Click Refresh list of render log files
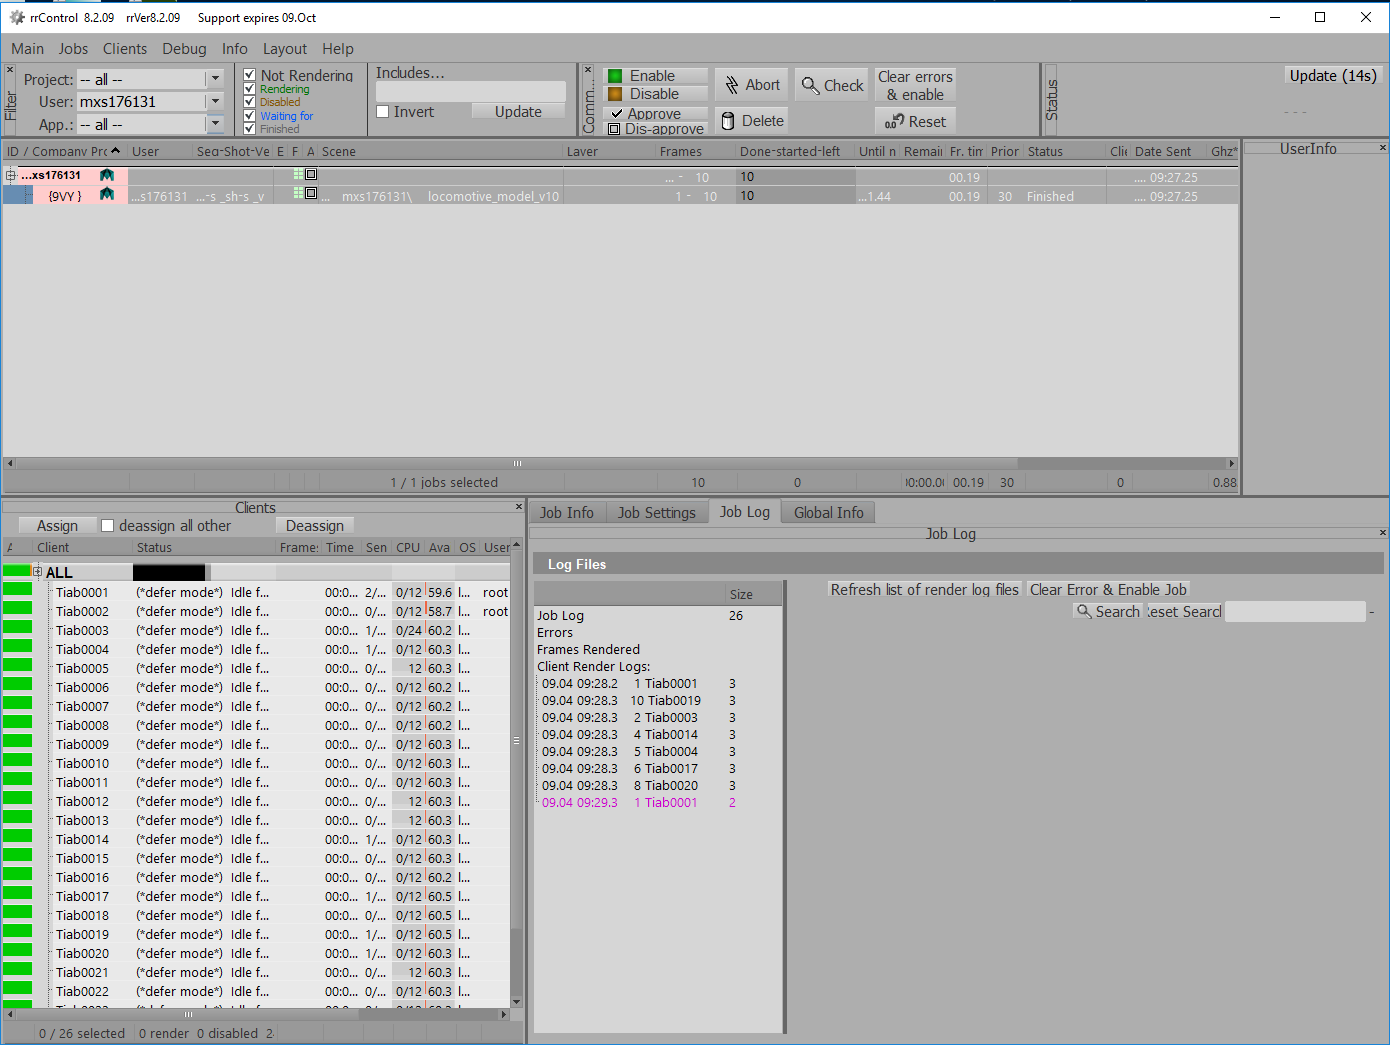1390x1045 pixels. (924, 590)
